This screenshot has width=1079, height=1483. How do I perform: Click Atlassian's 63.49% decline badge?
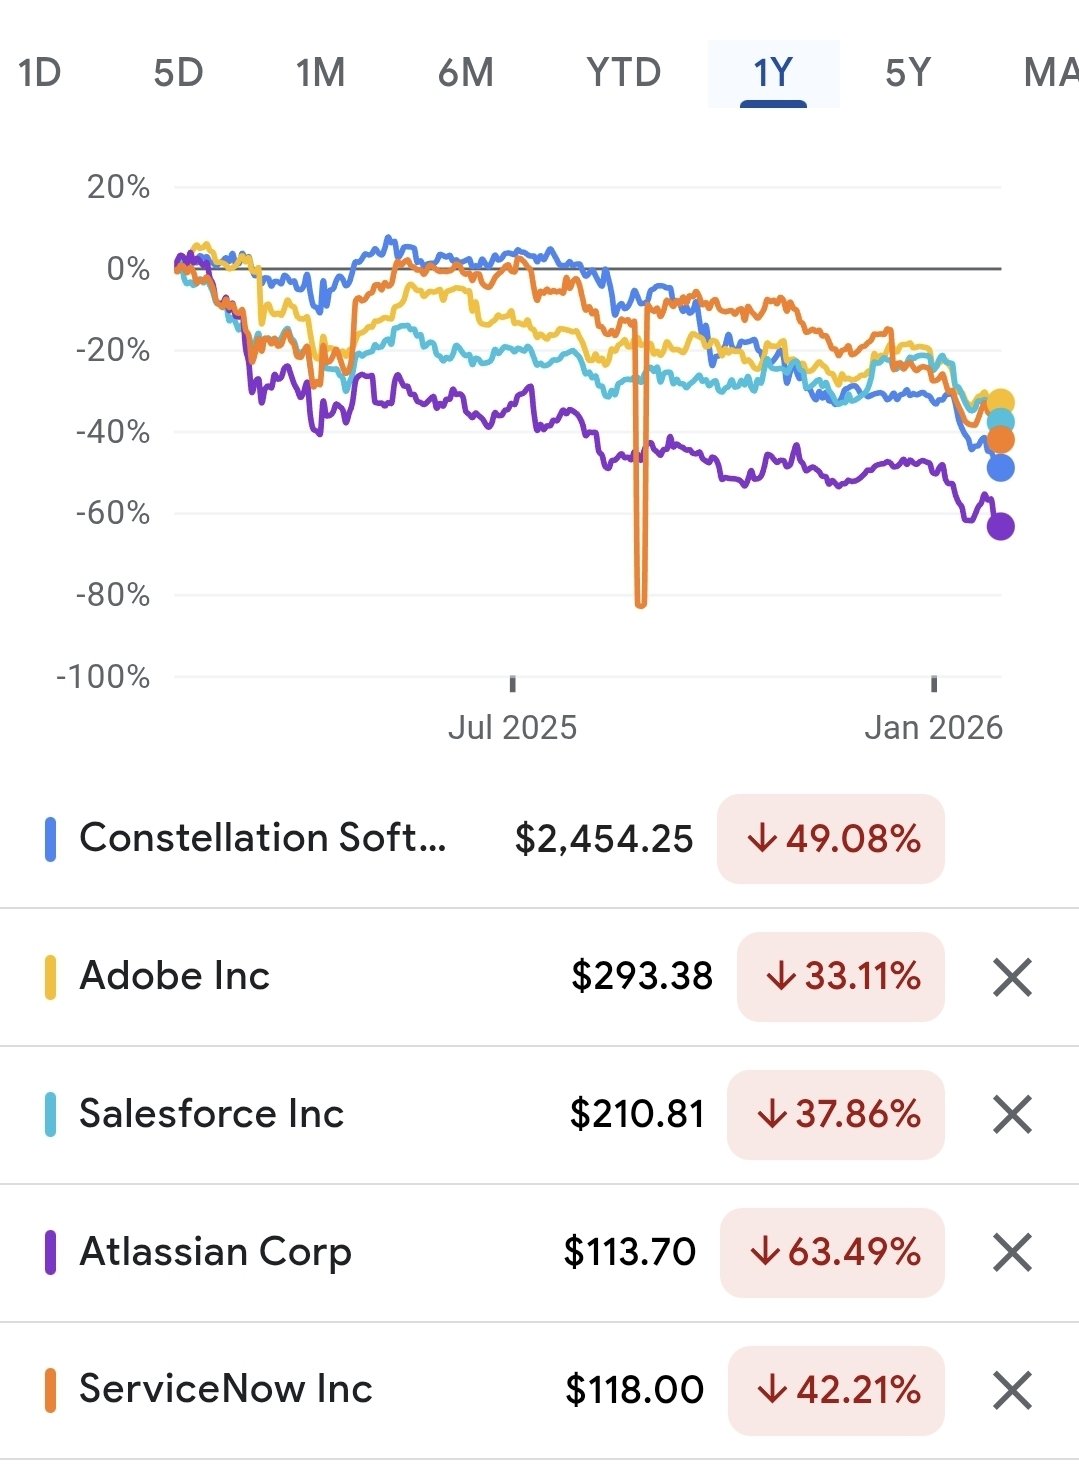point(832,1252)
